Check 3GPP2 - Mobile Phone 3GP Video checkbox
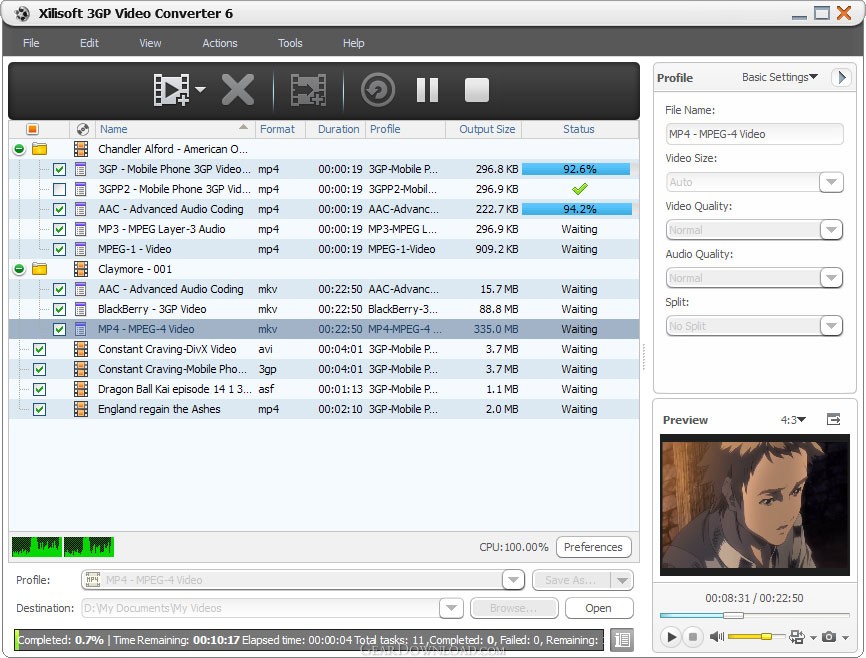 (59, 189)
